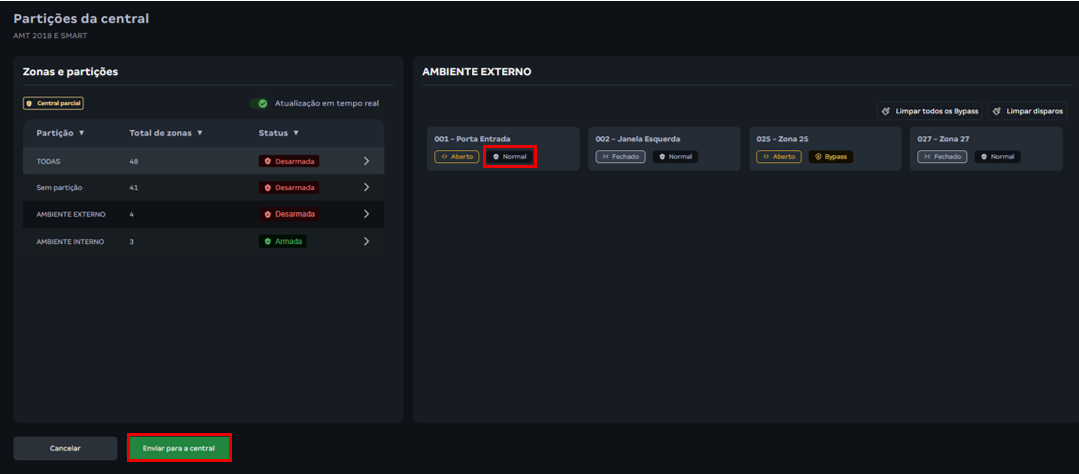The height and width of the screenshot is (474, 1079).
Task: Sort the table by Total de zonas
Action: click(166, 133)
